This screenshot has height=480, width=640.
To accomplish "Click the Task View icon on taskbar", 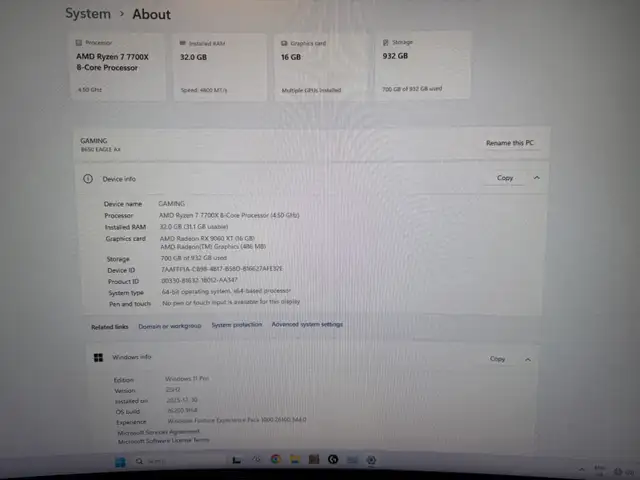I will [236, 460].
